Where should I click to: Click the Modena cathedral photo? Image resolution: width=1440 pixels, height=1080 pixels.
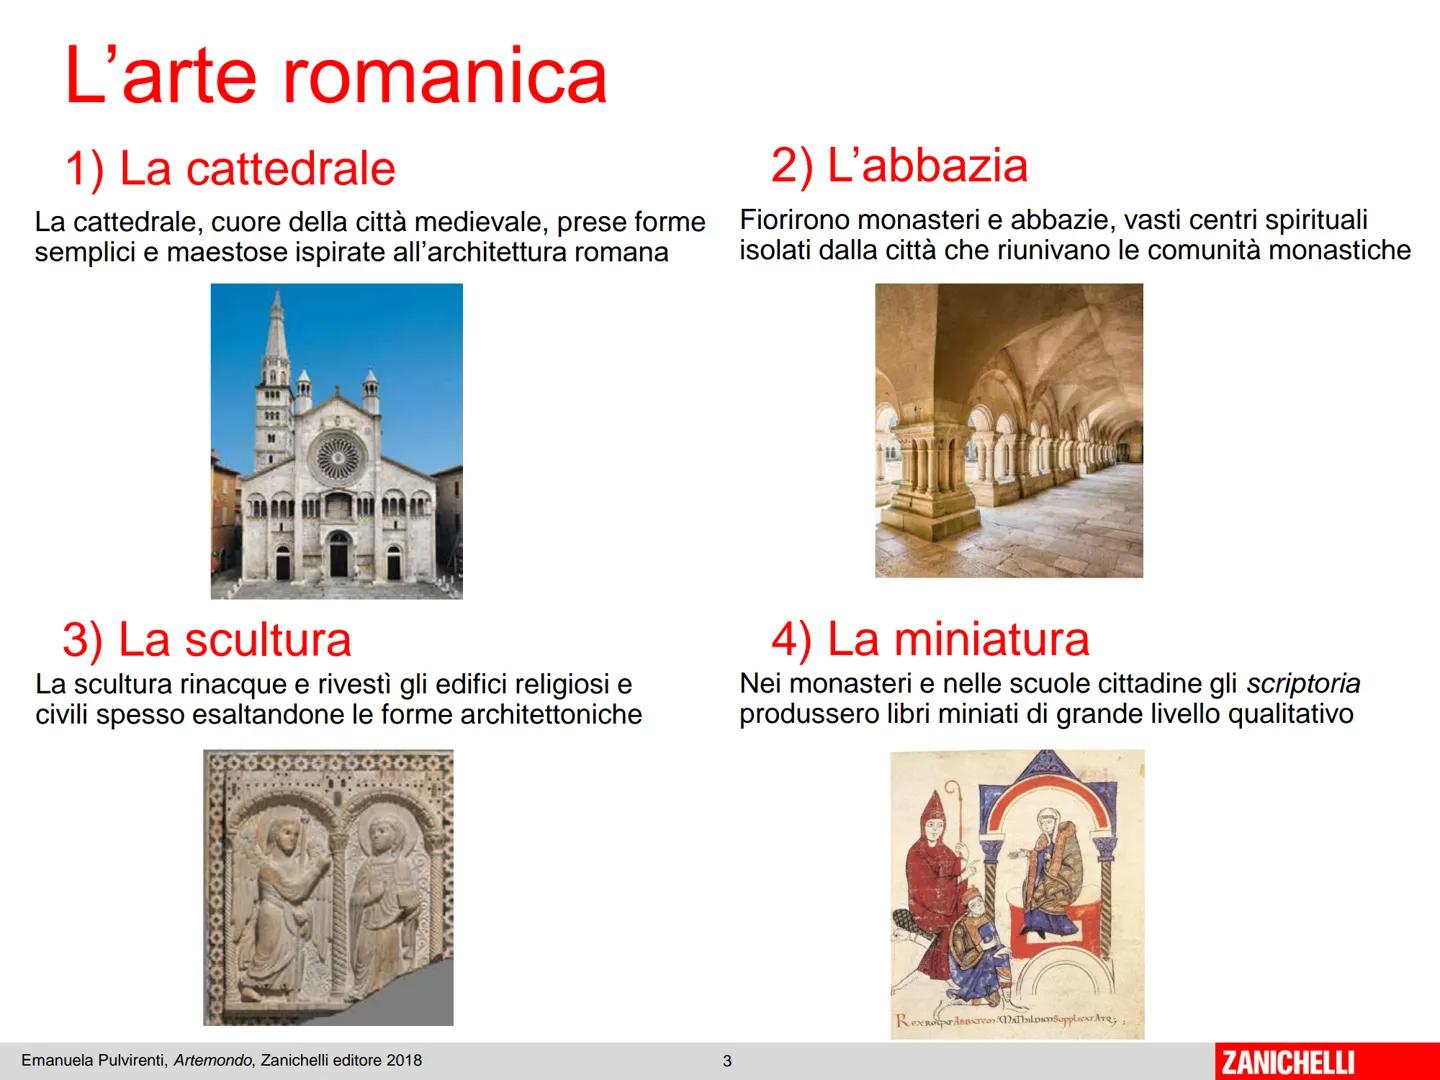point(338,440)
